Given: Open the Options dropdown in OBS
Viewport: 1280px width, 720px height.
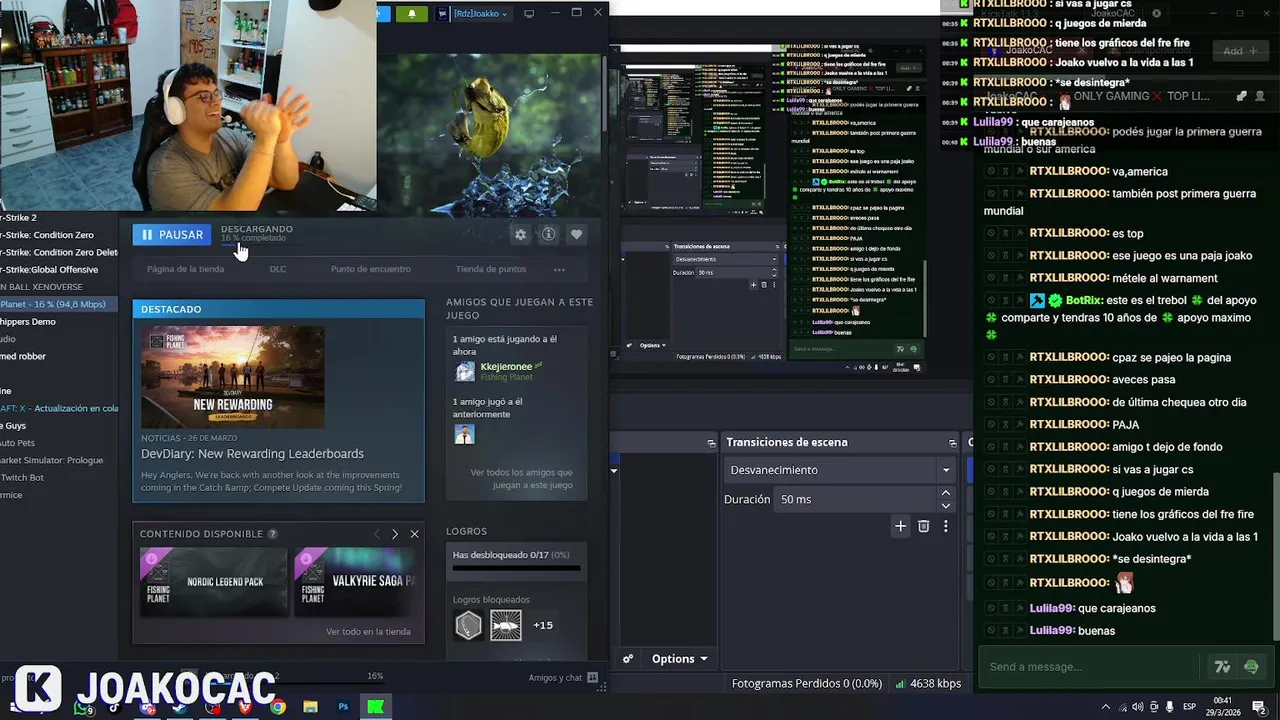Looking at the screenshot, I should point(680,659).
